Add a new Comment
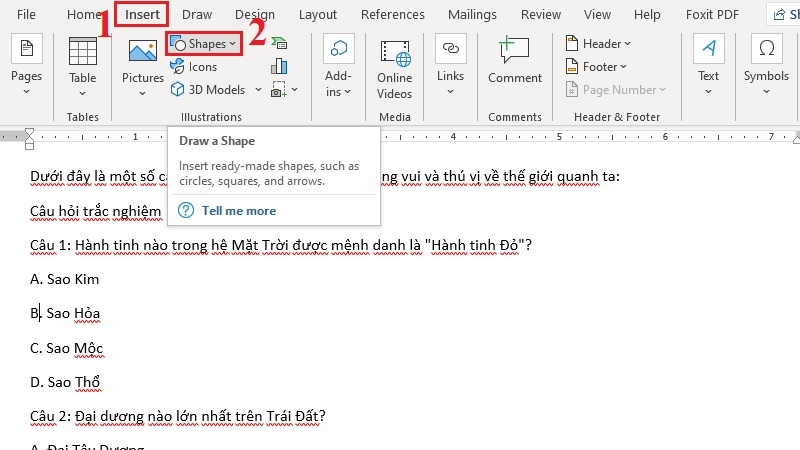The height and width of the screenshot is (450, 800). click(515, 60)
